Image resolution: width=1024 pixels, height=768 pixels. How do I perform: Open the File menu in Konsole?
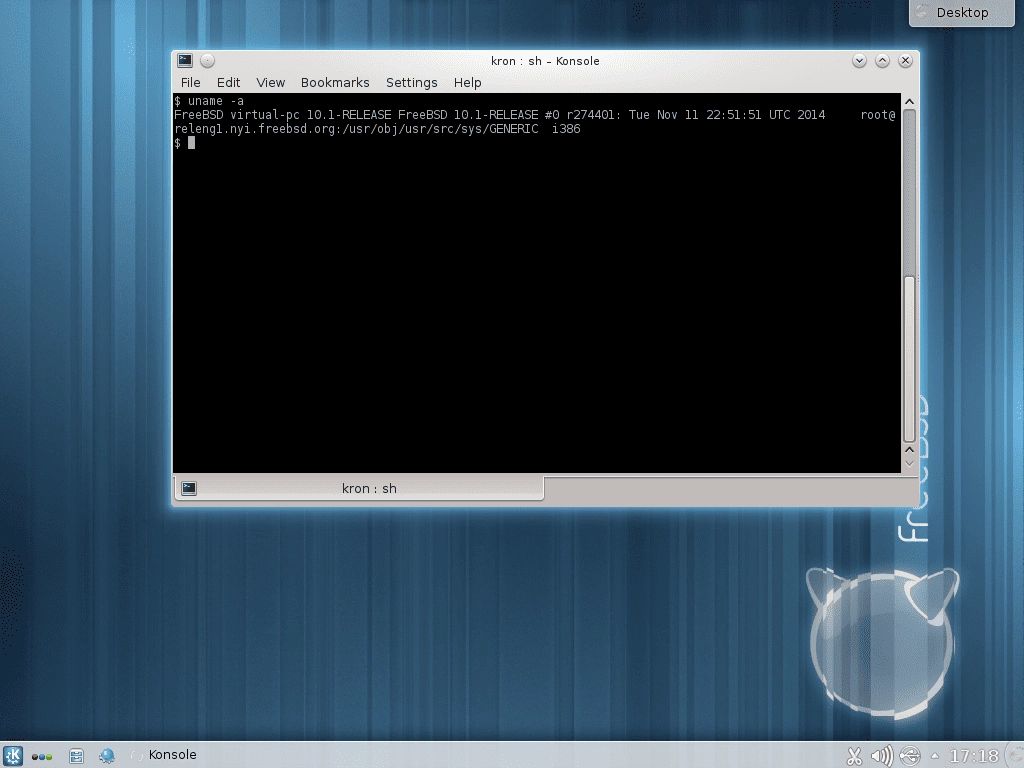click(x=191, y=82)
